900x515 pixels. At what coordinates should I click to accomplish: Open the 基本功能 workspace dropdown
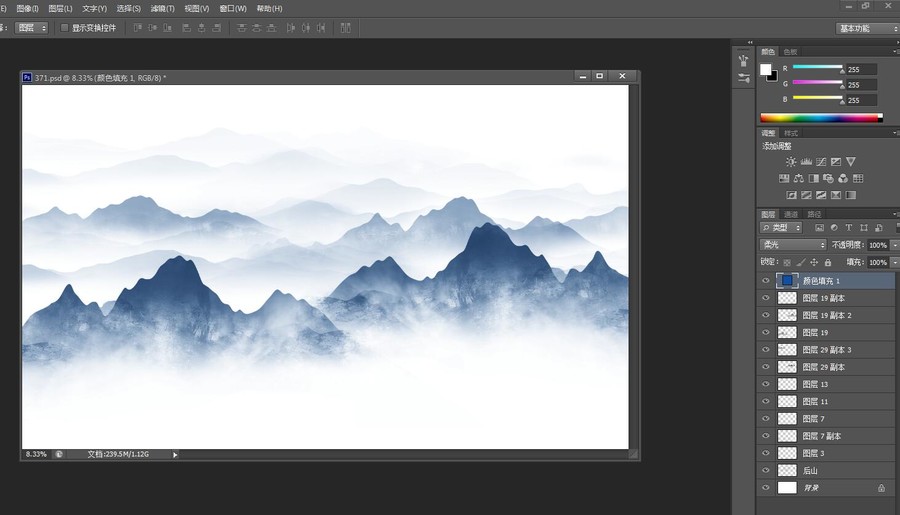[867, 28]
